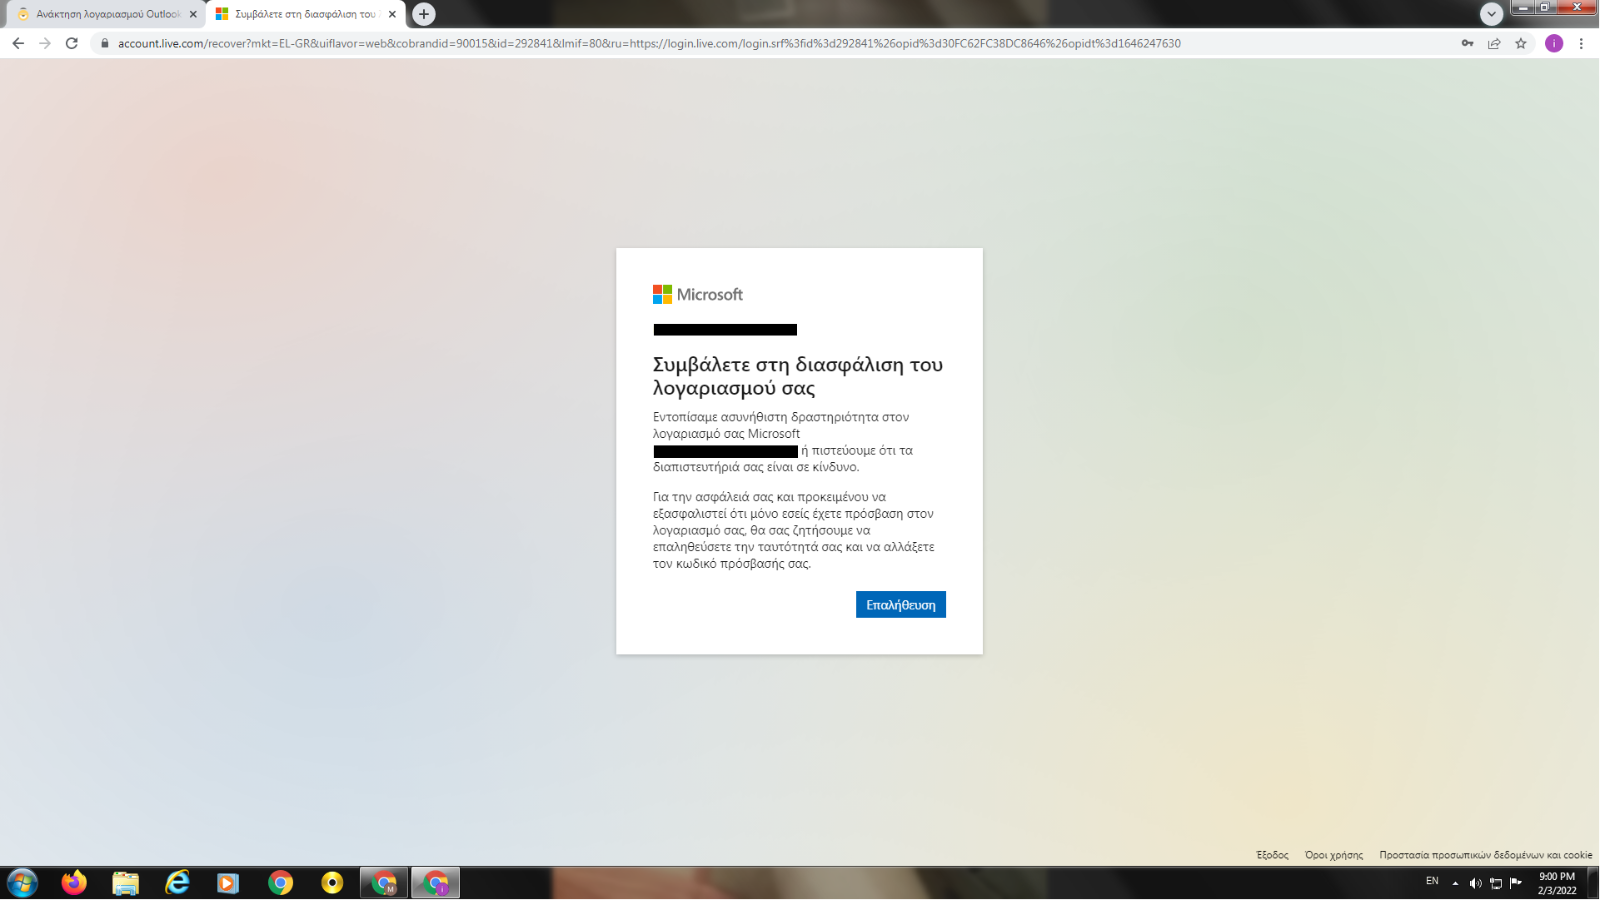Reload the page with the refresh icon

(x=72, y=43)
